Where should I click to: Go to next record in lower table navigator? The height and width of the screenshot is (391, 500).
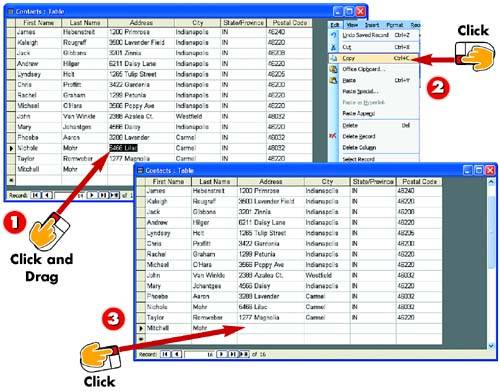[x=222, y=354]
